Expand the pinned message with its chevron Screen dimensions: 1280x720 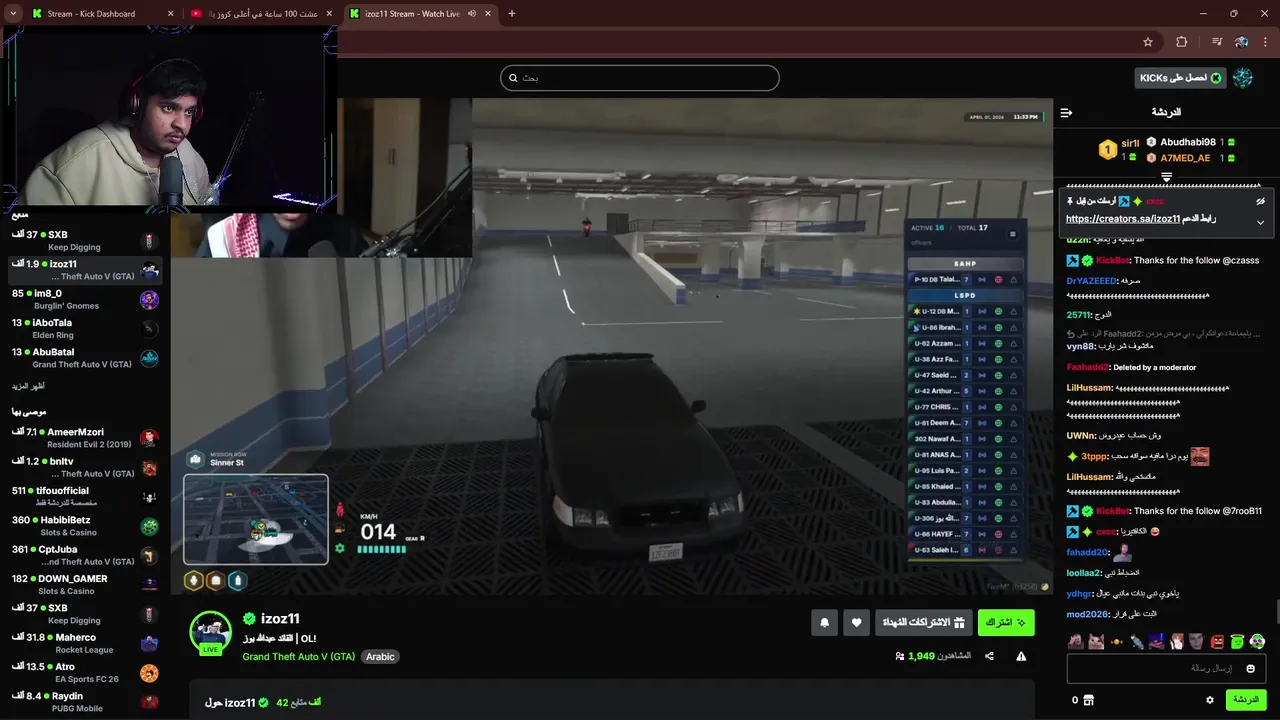click(1260, 222)
